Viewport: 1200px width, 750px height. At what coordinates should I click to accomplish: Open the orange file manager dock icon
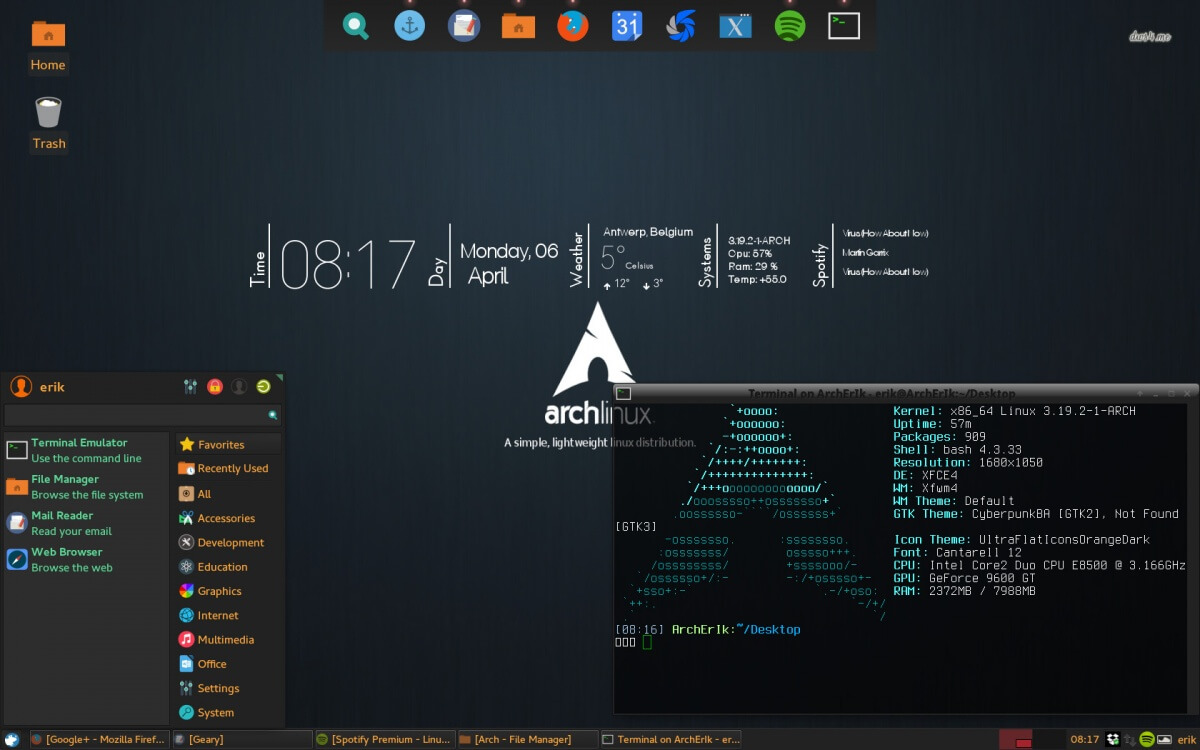tap(517, 25)
